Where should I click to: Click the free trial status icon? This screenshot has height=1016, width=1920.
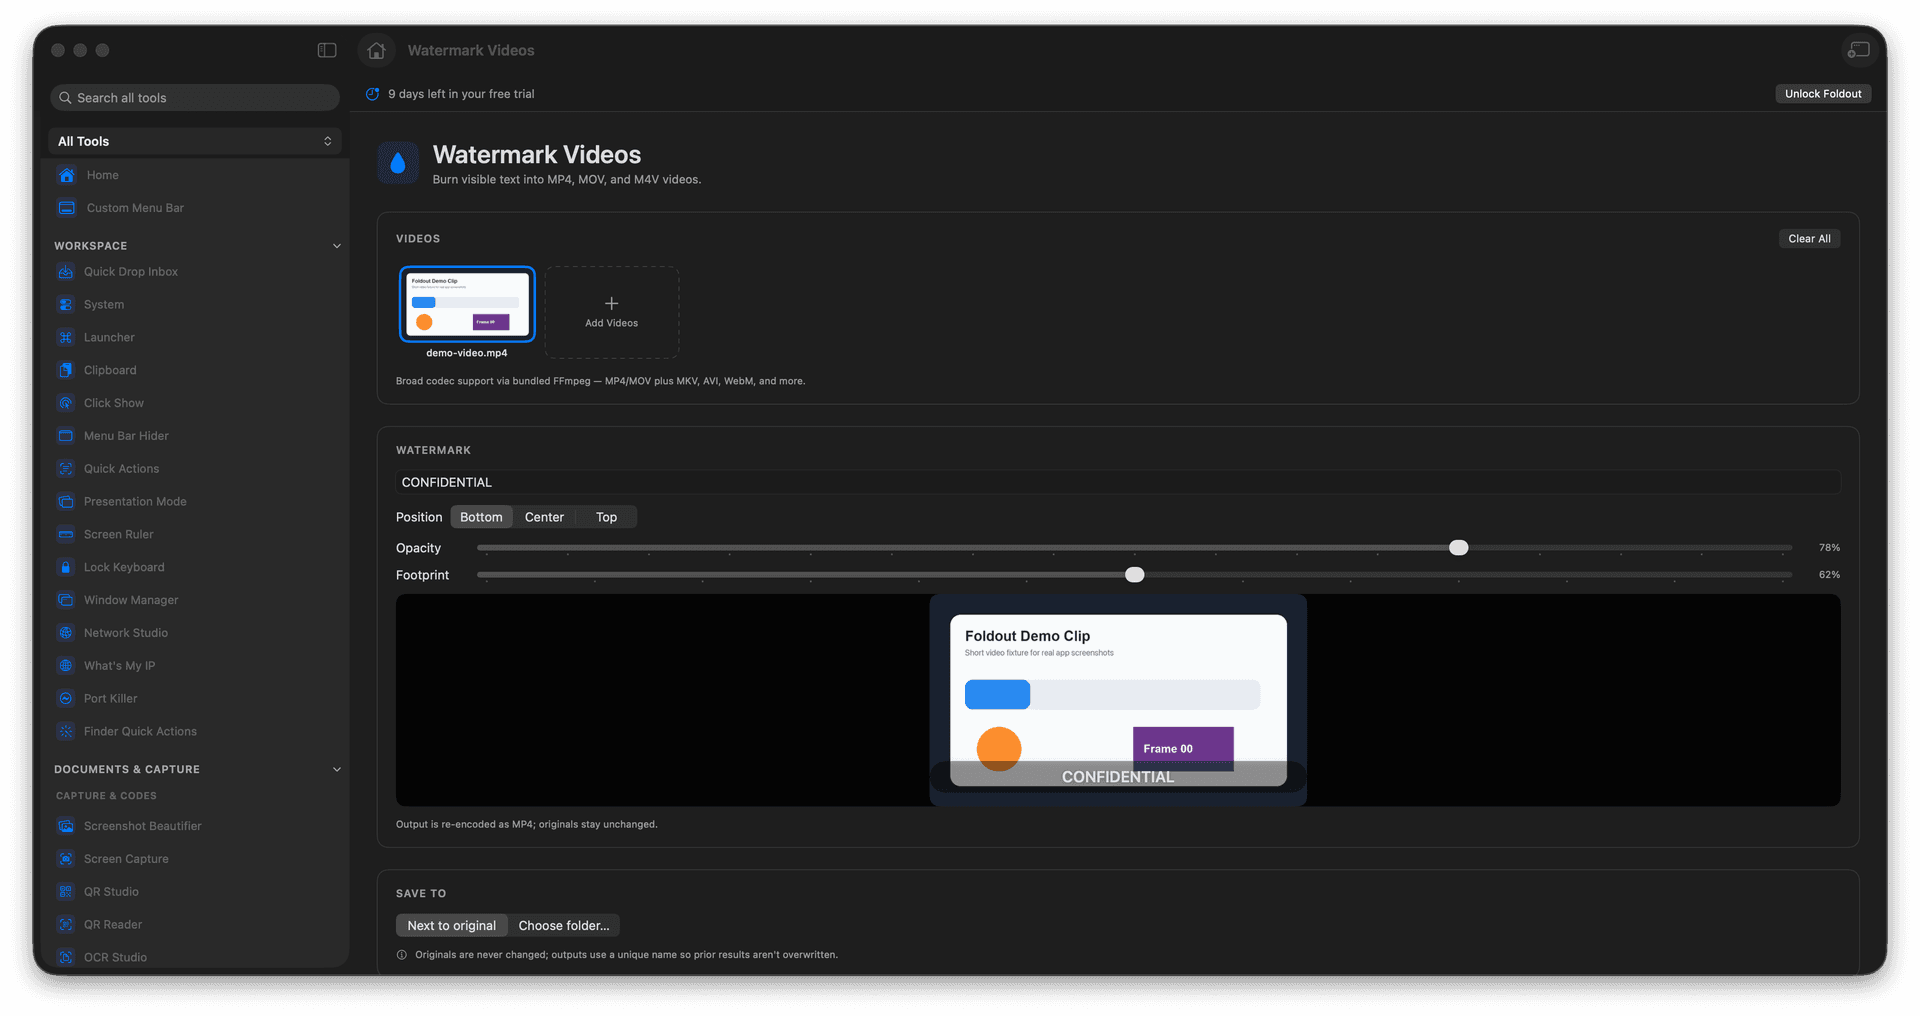[373, 94]
